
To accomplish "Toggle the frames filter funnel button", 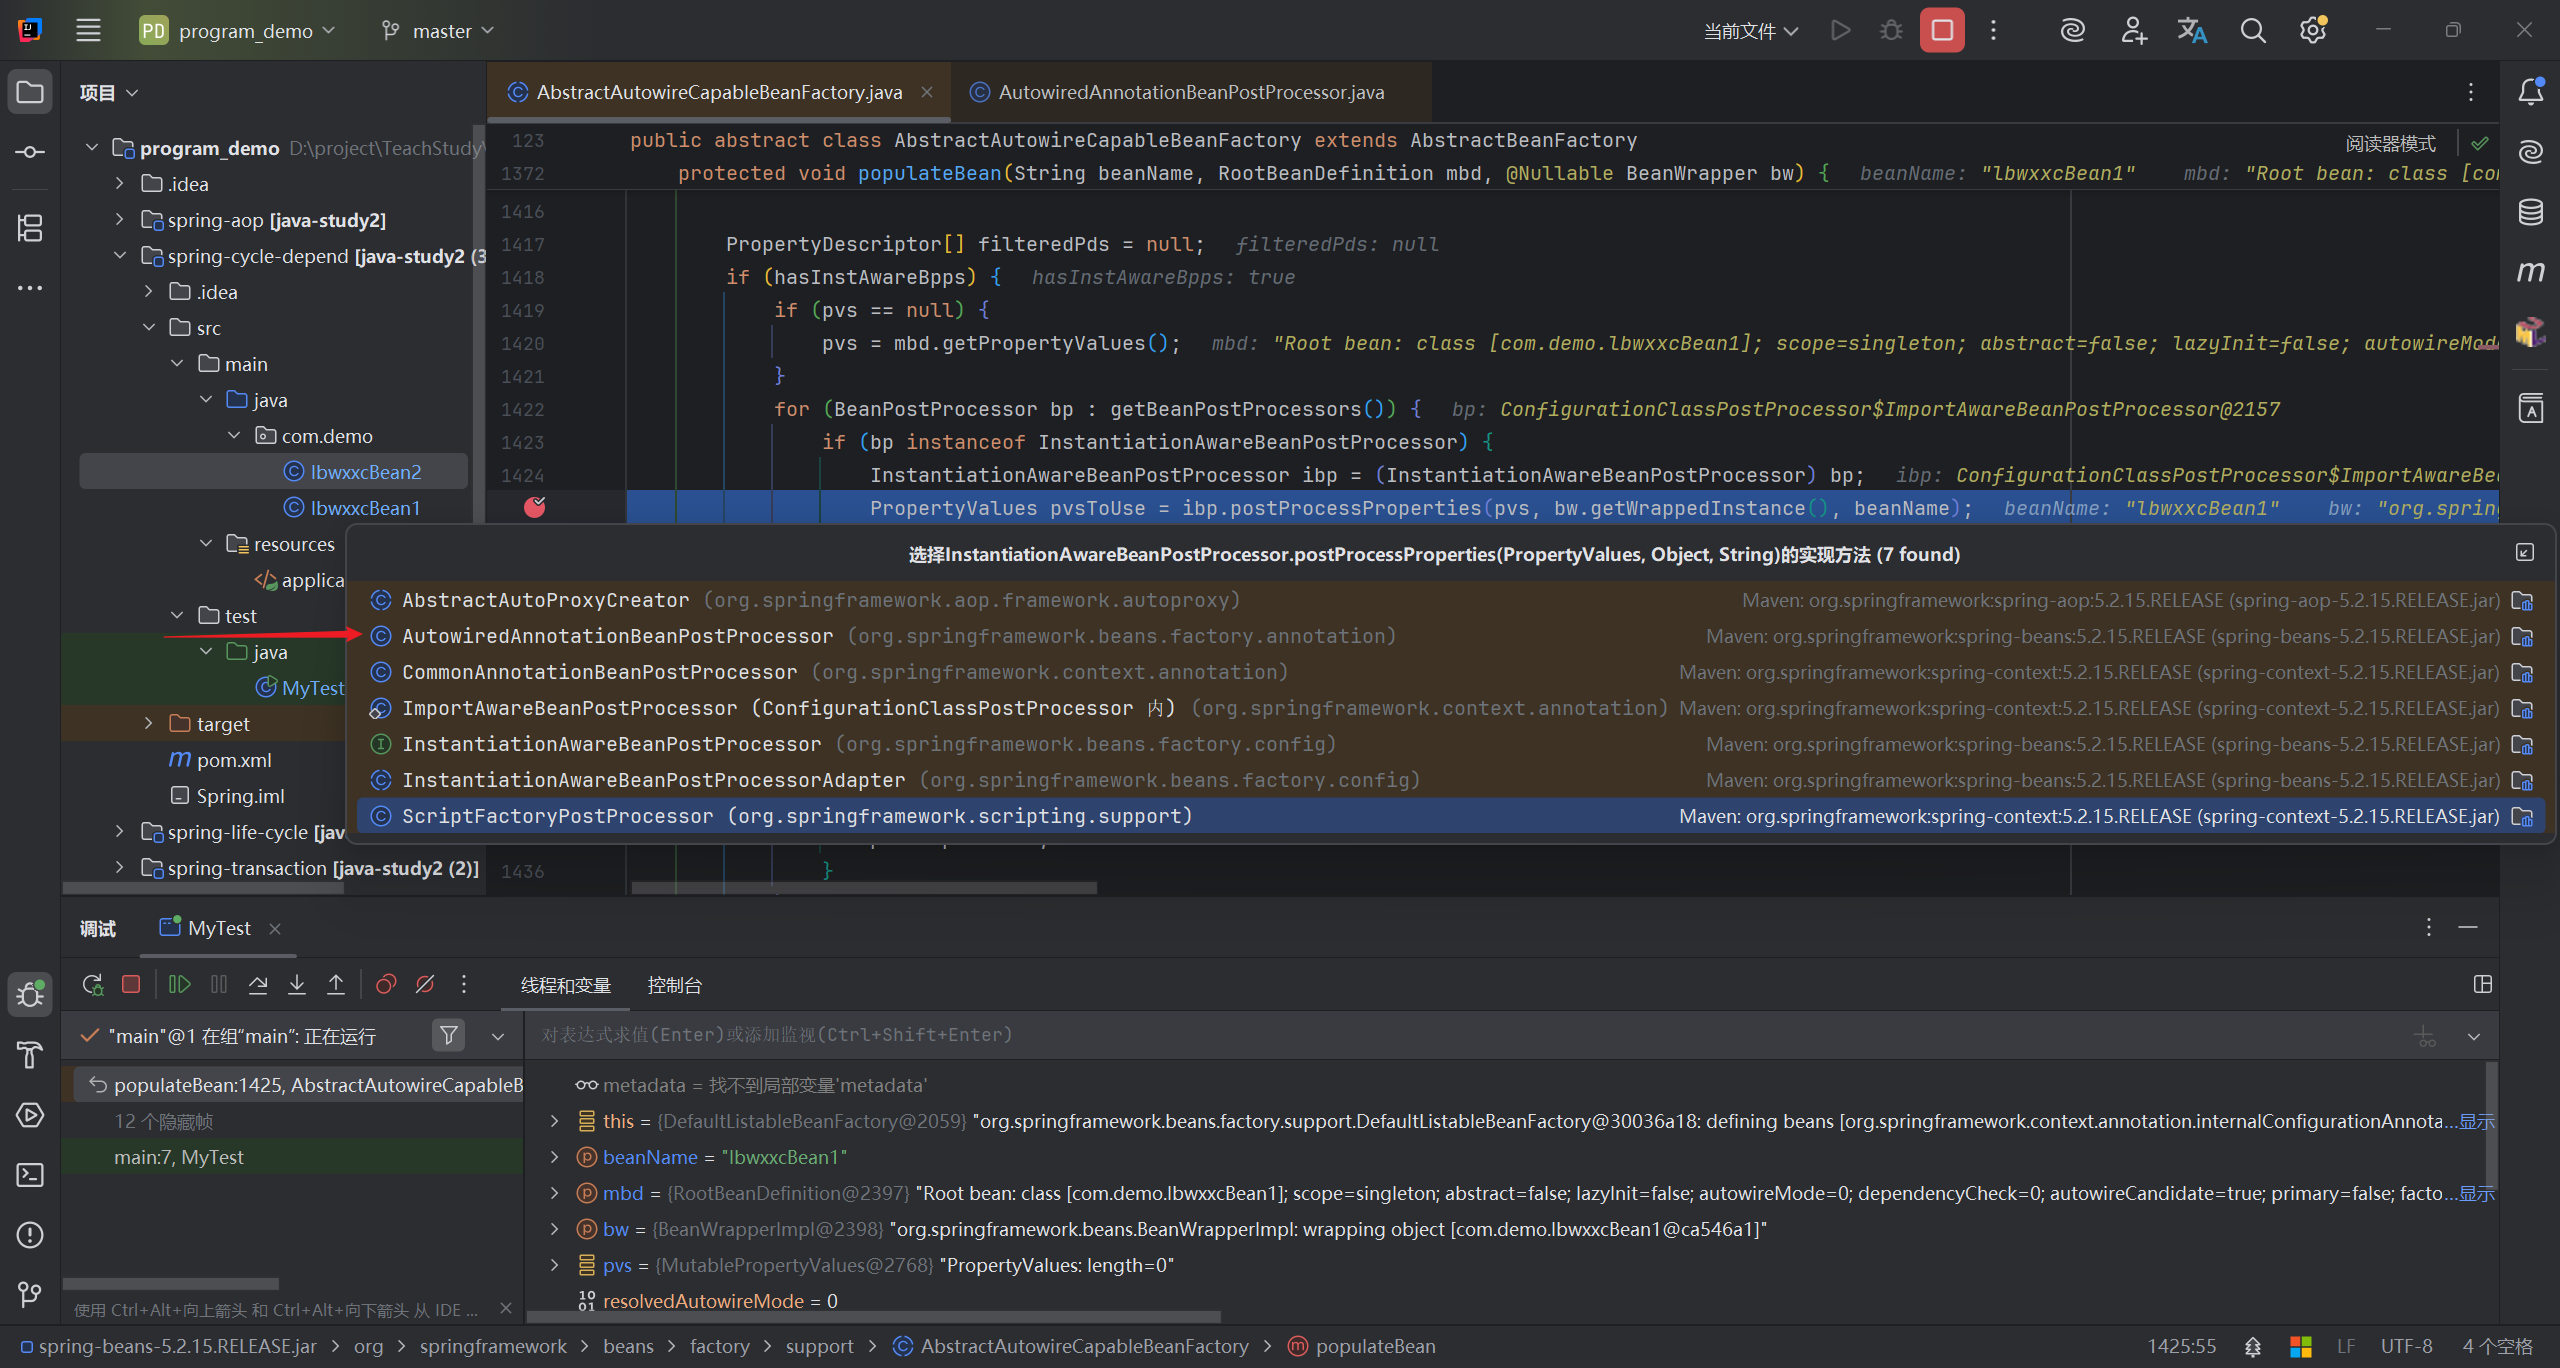I will click(x=449, y=1036).
